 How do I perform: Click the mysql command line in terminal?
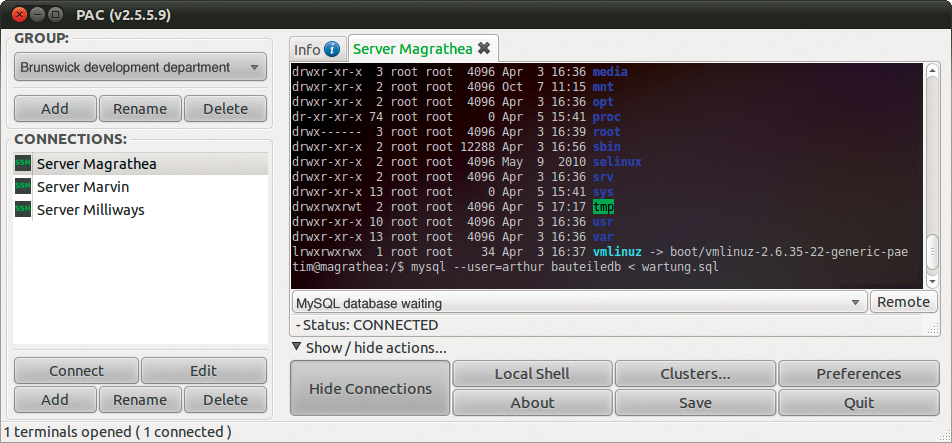pyautogui.click(x=505, y=267)
